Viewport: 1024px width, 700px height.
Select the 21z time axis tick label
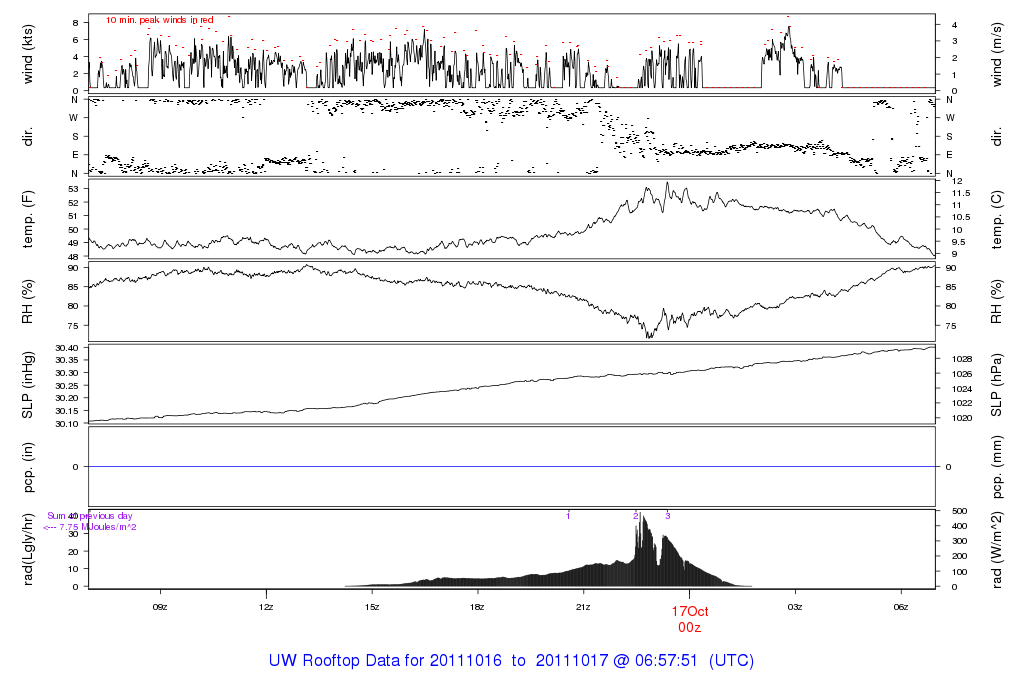583,607
